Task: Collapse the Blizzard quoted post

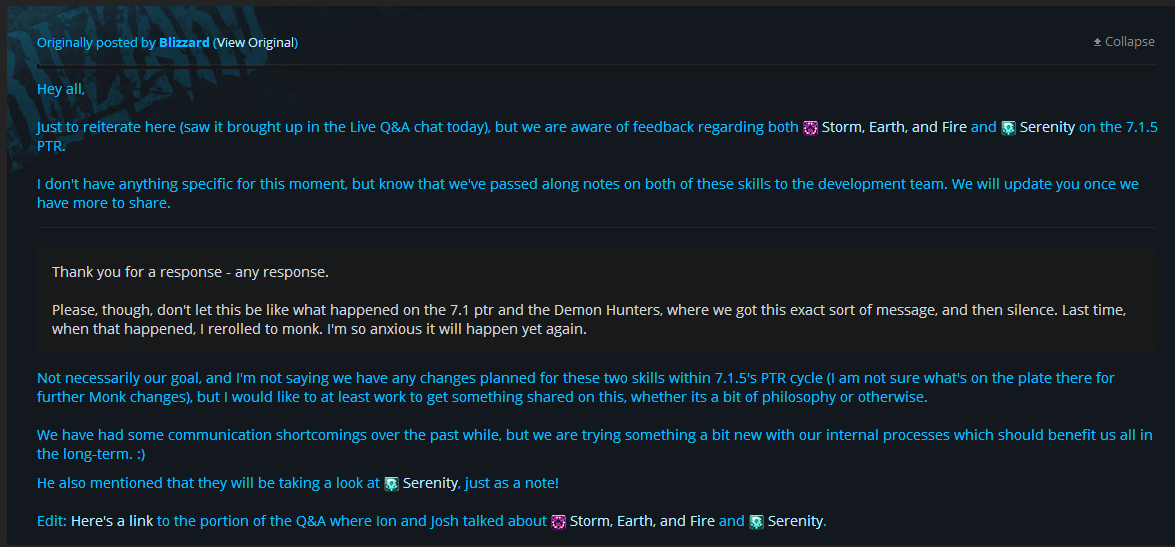Action: tap(1124, 42)
